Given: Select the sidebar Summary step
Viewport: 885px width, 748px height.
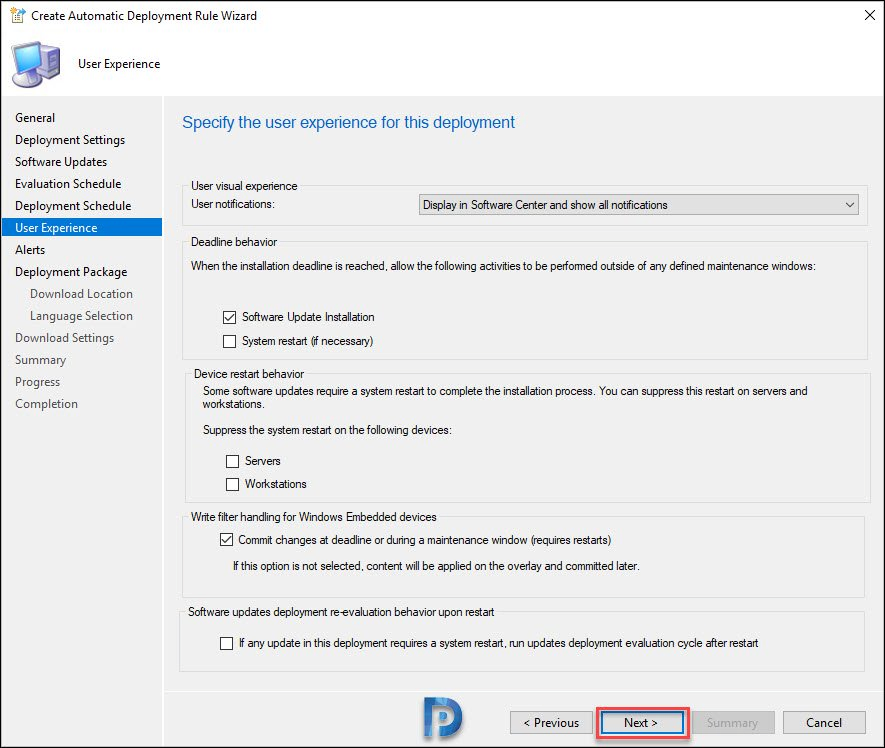Looking at the screenshot, I should 40,360.
